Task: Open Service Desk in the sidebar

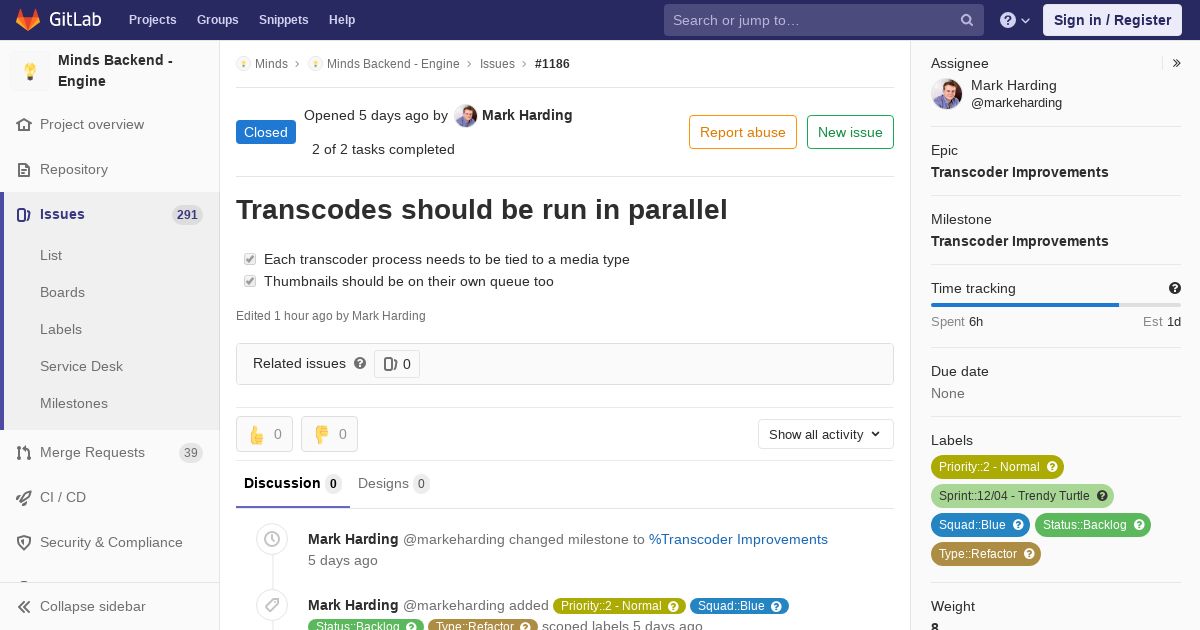Action: pos(81,367)
